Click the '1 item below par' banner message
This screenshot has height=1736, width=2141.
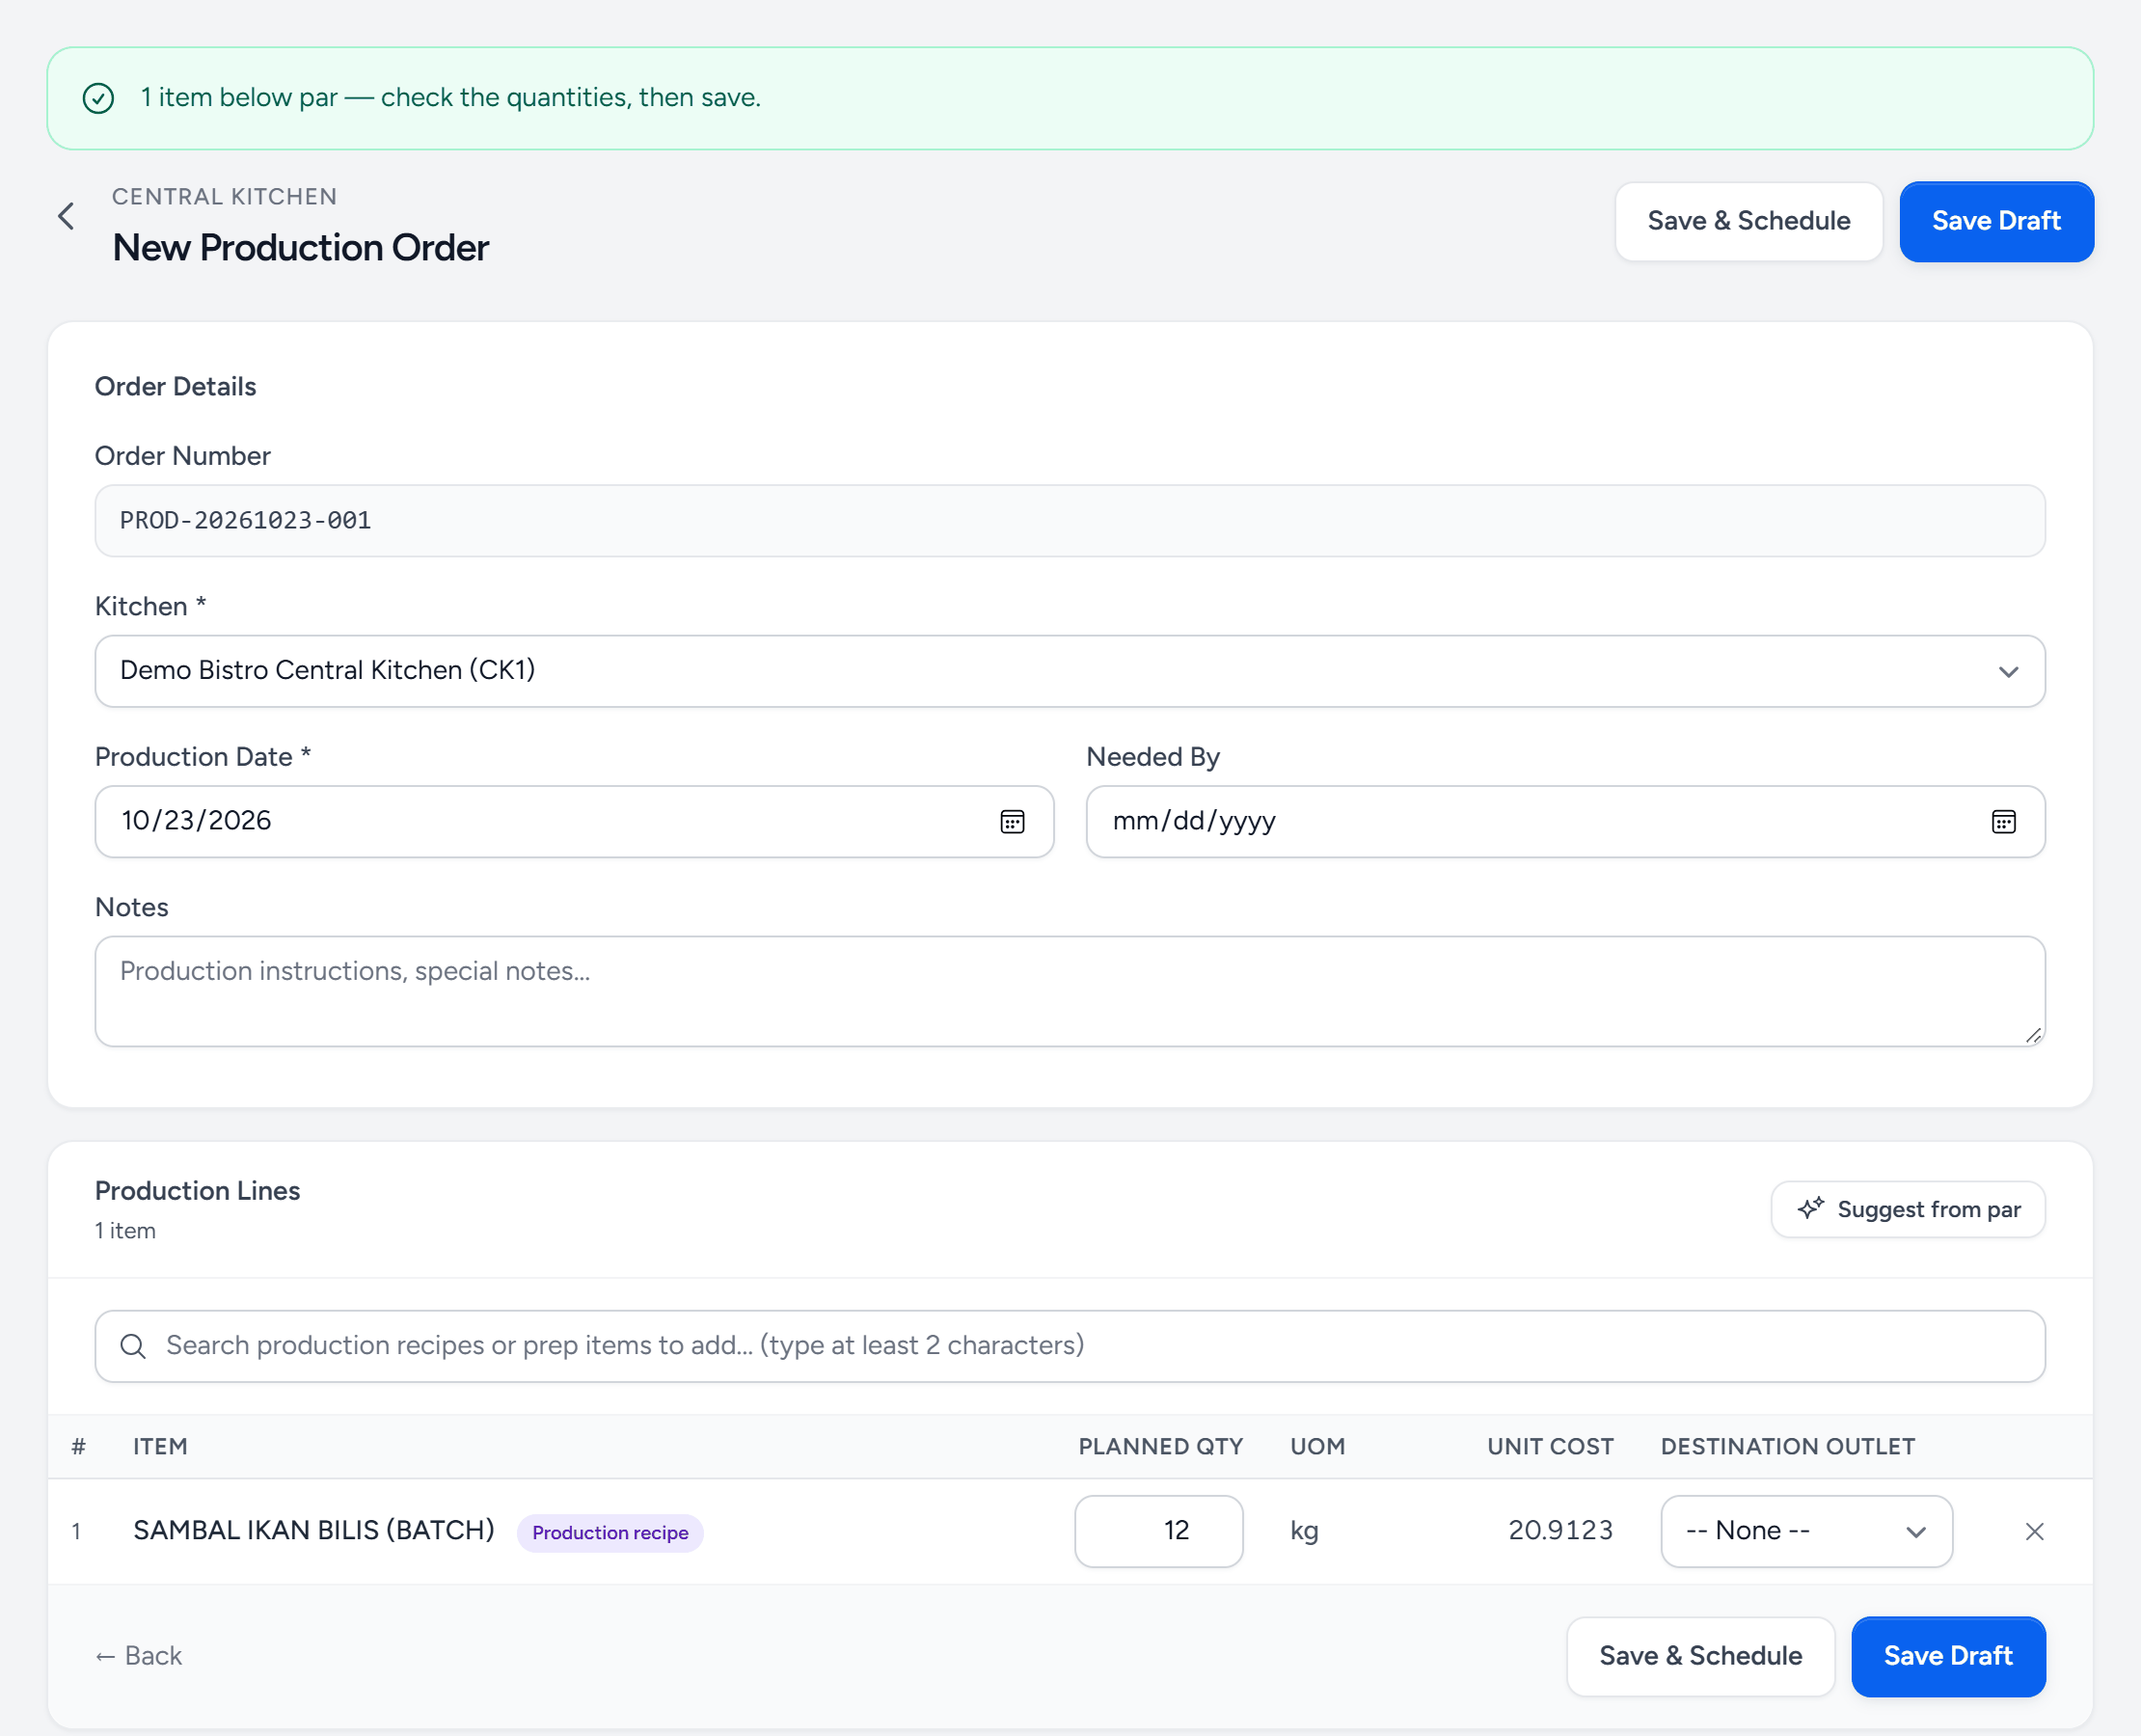[450, 97]
